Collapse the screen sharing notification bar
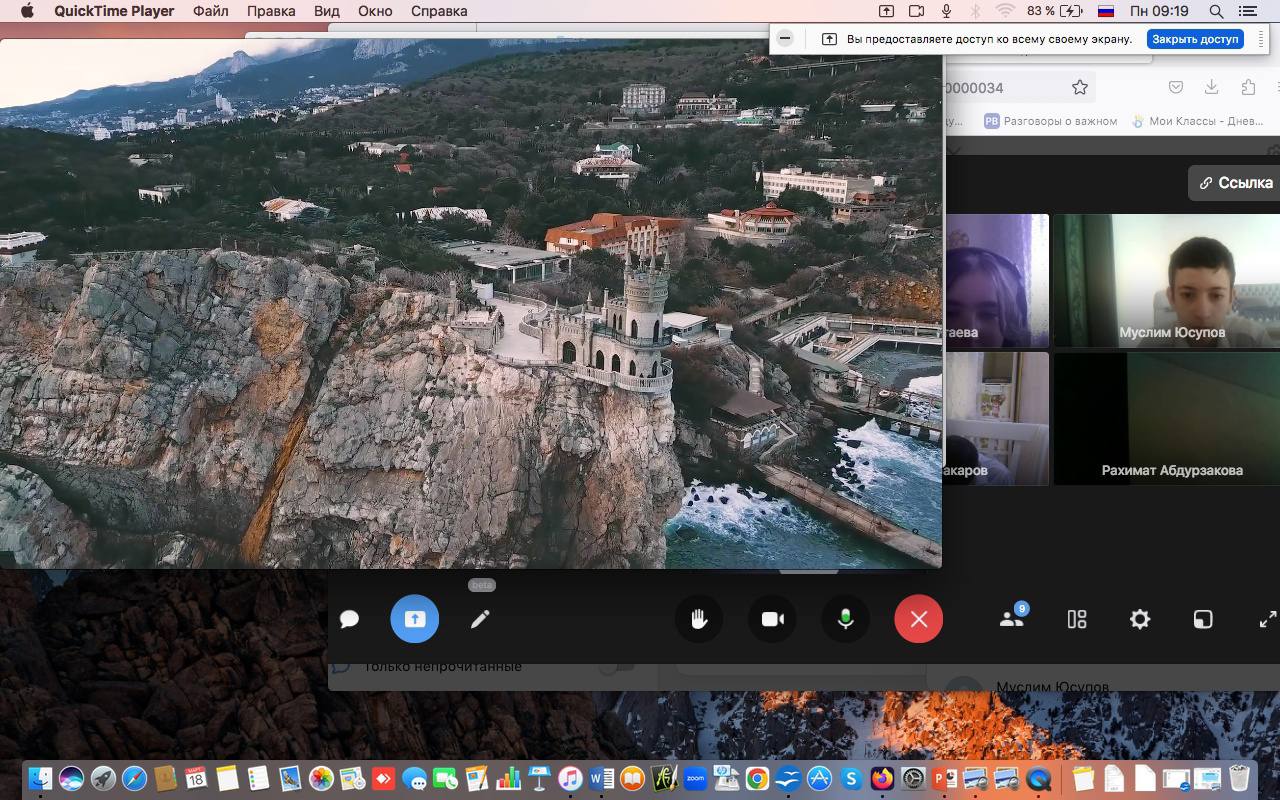Screen dimensions: 1280x800 pyautogui.click(x=785, y=39)
